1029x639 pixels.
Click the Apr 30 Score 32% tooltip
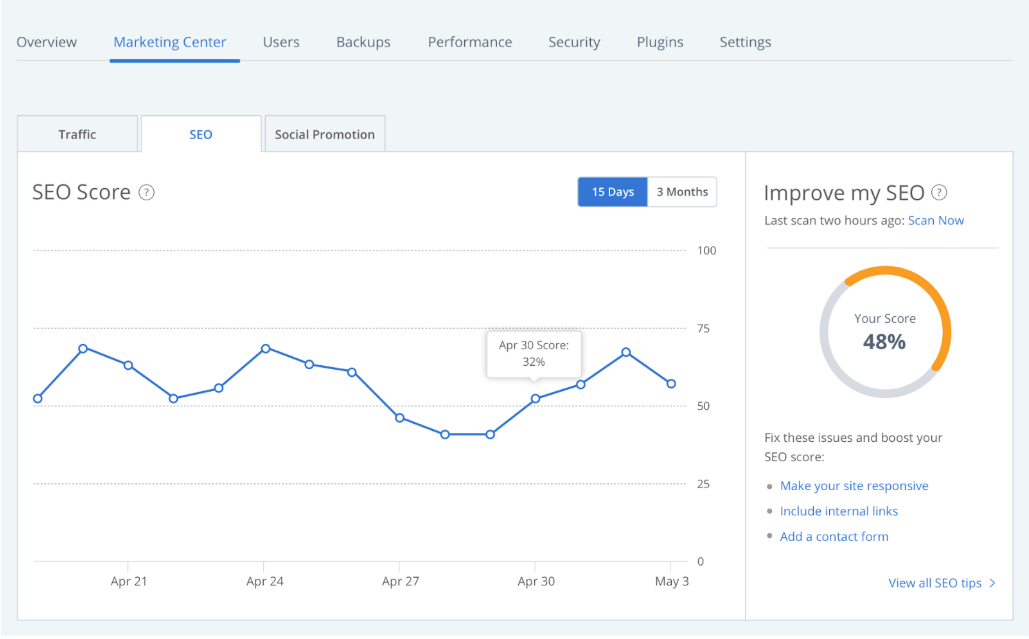point(534,354)
